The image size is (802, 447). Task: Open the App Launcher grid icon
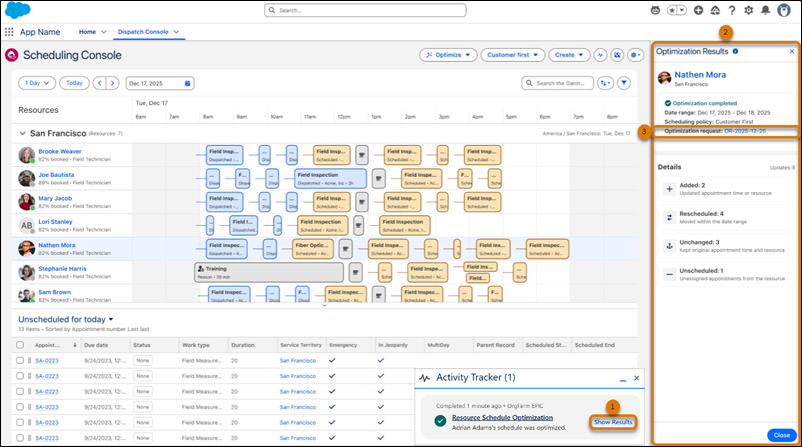click(9, 32)
